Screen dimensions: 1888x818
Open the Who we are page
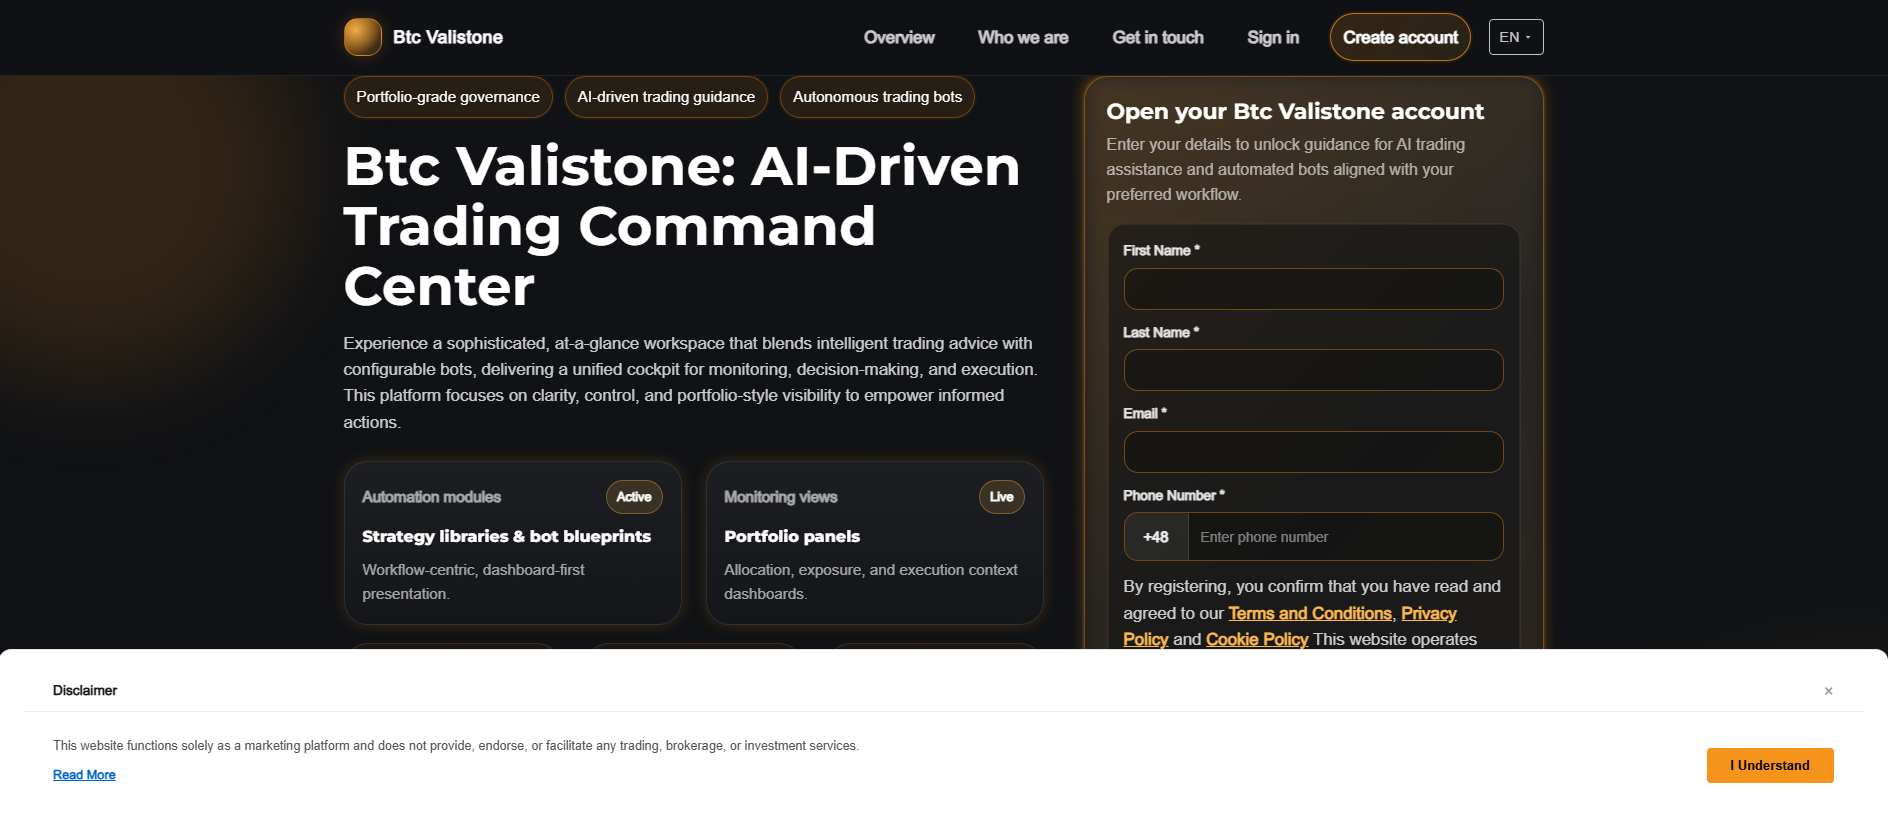point(1023,37)
